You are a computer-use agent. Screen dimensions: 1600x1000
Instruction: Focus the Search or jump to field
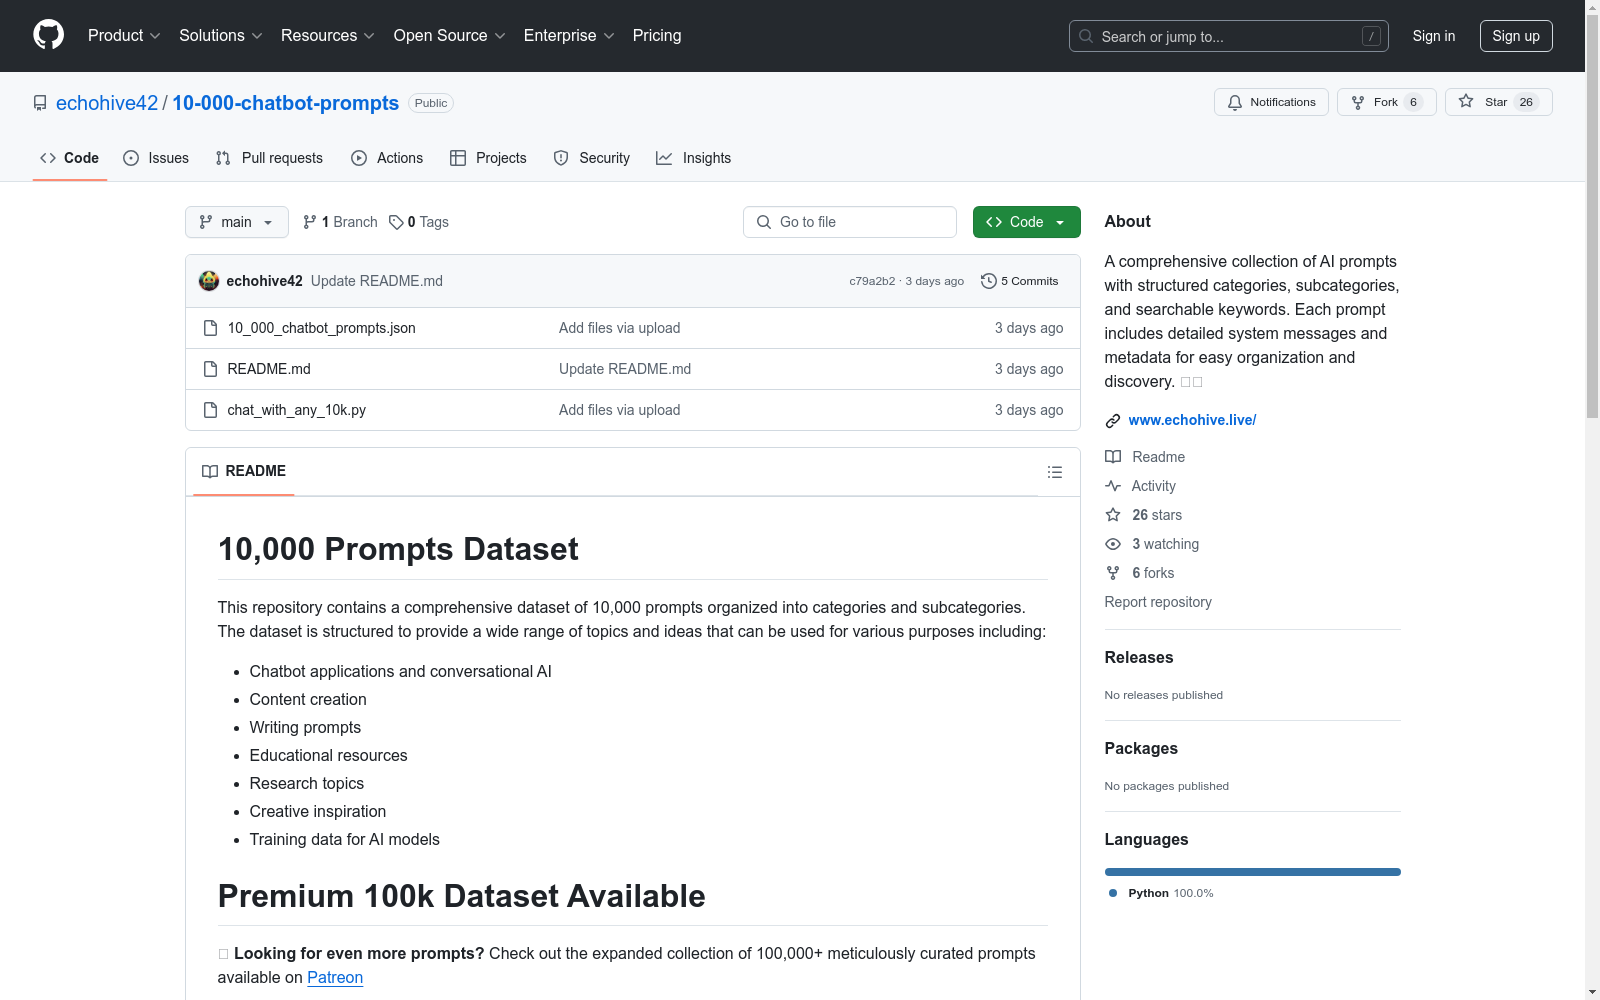(1229, 36)
